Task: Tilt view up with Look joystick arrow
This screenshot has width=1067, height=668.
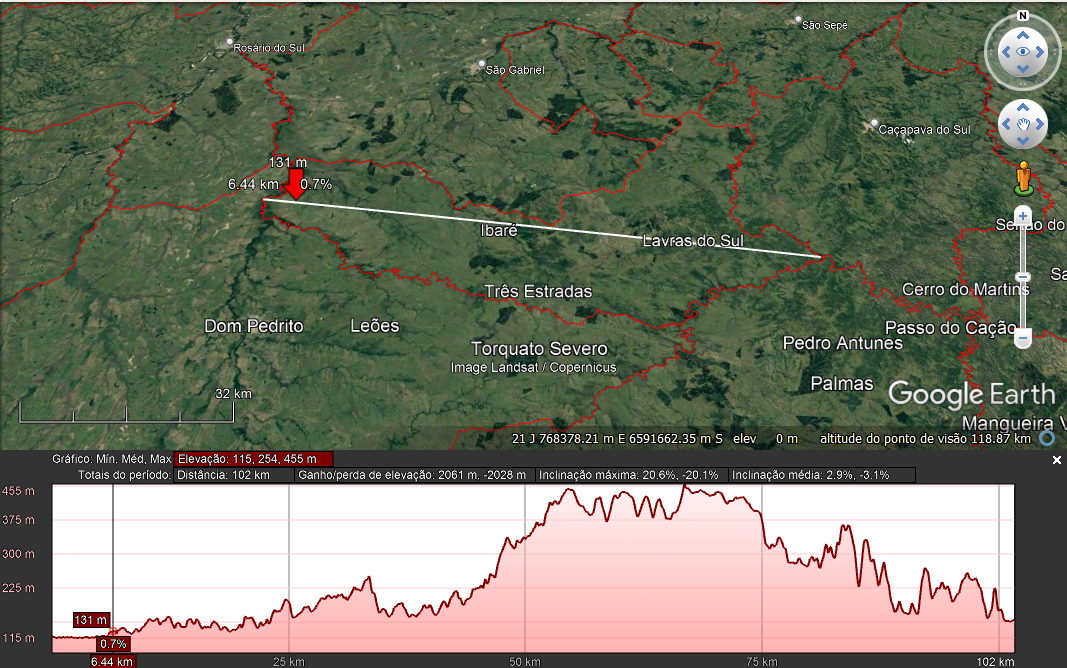Action: pyautogui.click(x=1022, y=33)
